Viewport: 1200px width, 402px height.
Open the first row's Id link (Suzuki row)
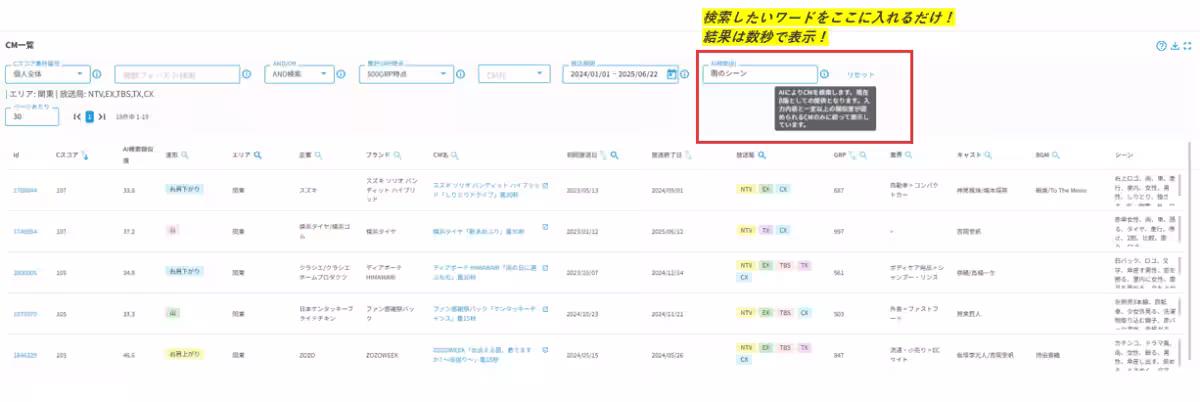pos(25,189)
